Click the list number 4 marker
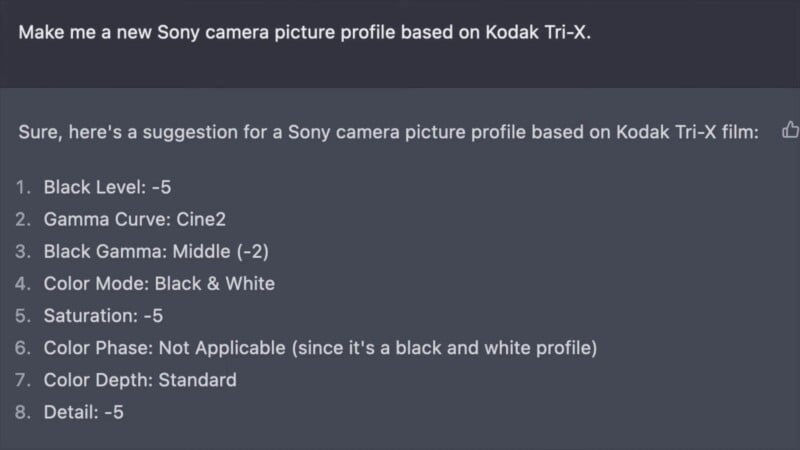This screenshot has width=800, height=450. pos(23,284)
